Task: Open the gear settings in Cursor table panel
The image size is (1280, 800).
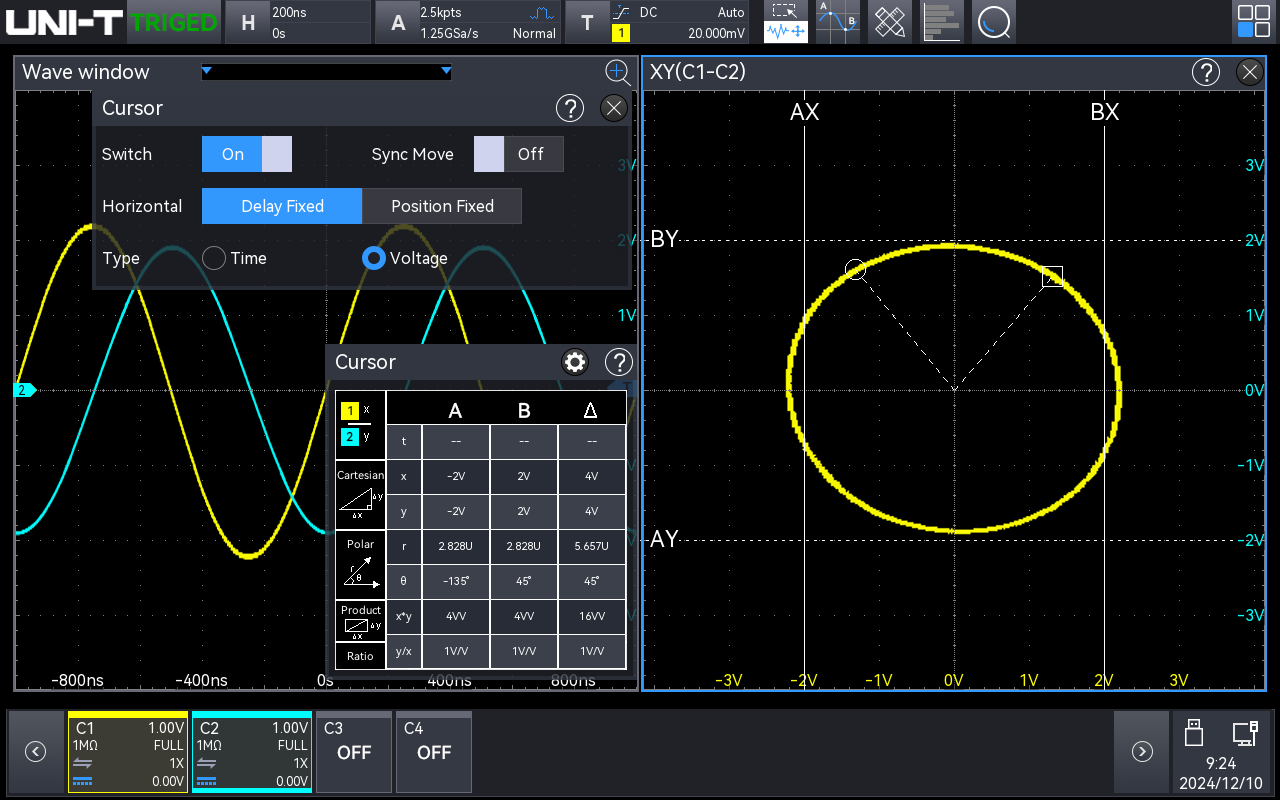Action: [575, 362]
